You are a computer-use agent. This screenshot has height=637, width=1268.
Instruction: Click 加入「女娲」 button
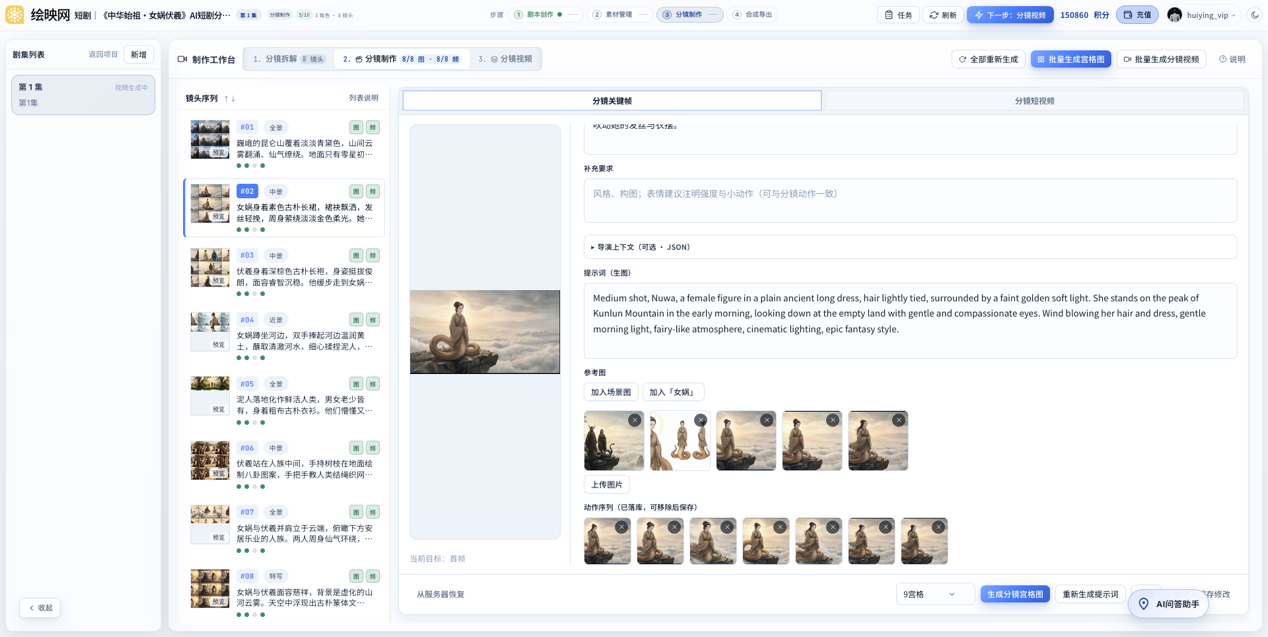673,392
